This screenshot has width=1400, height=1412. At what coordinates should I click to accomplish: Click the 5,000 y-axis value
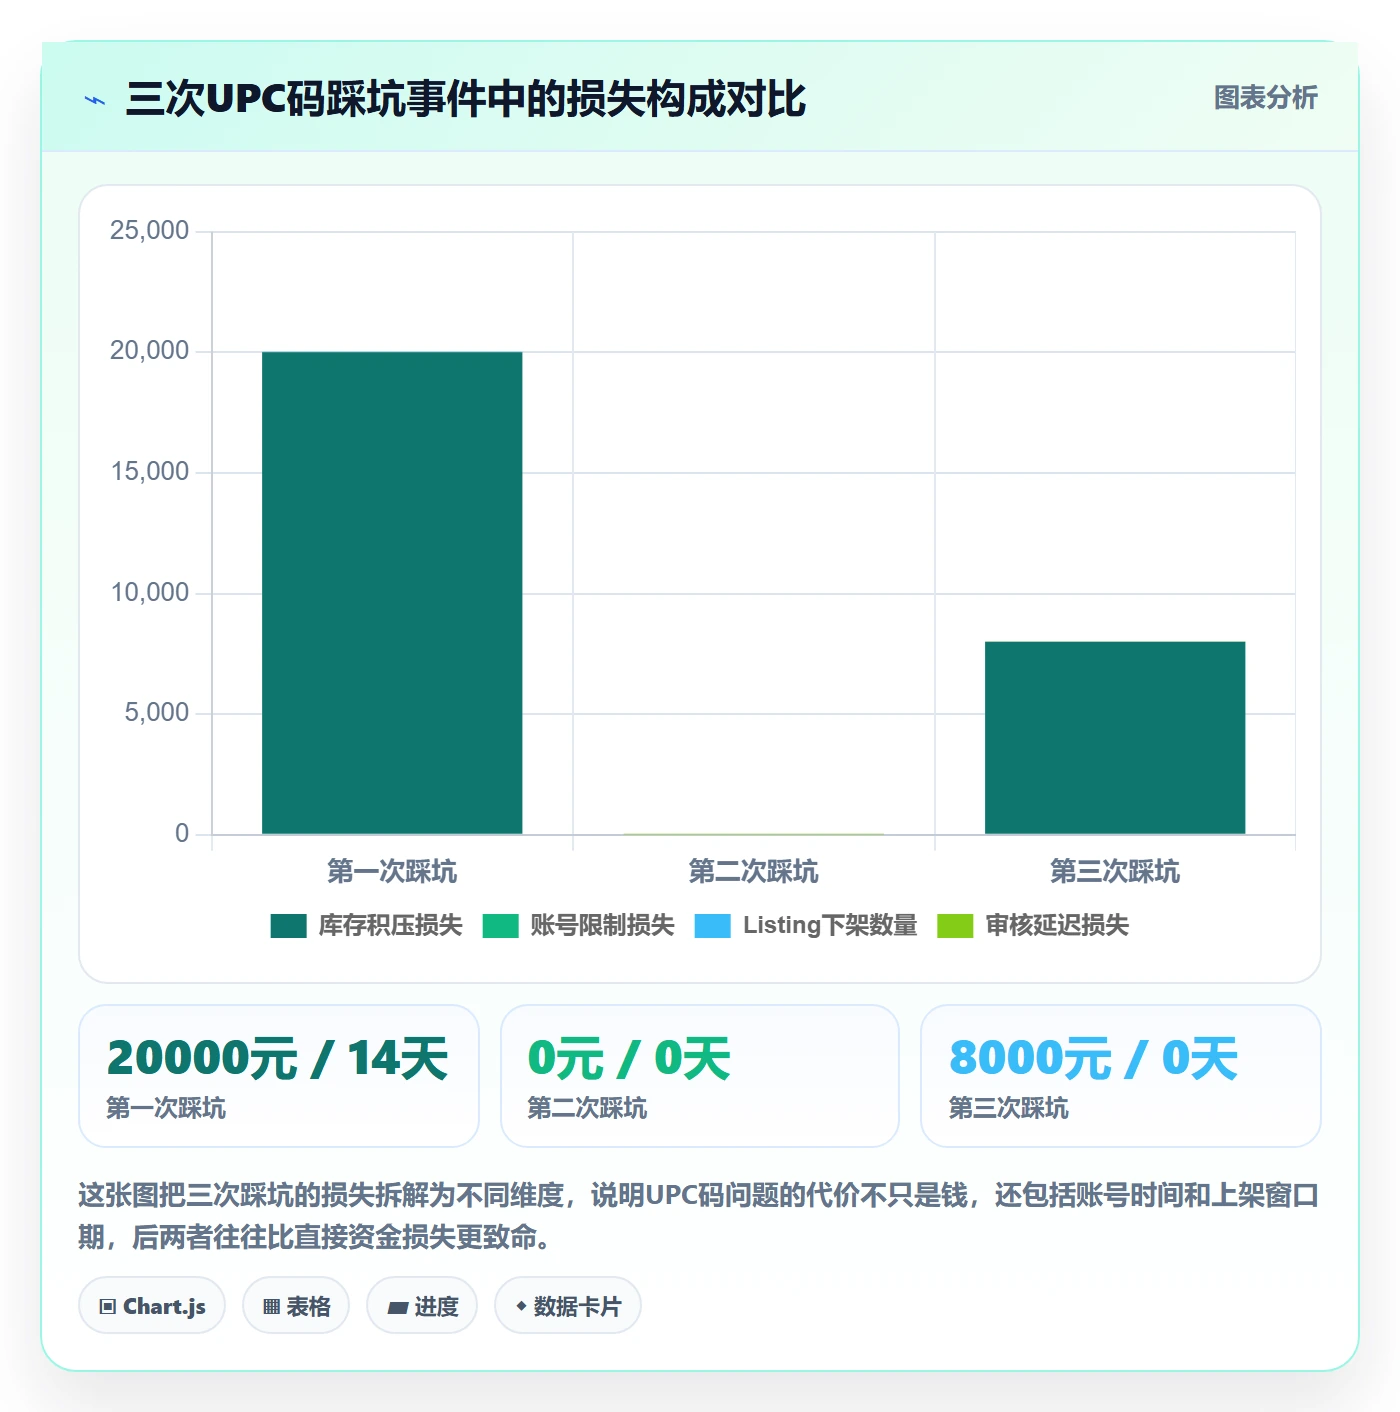157,713
